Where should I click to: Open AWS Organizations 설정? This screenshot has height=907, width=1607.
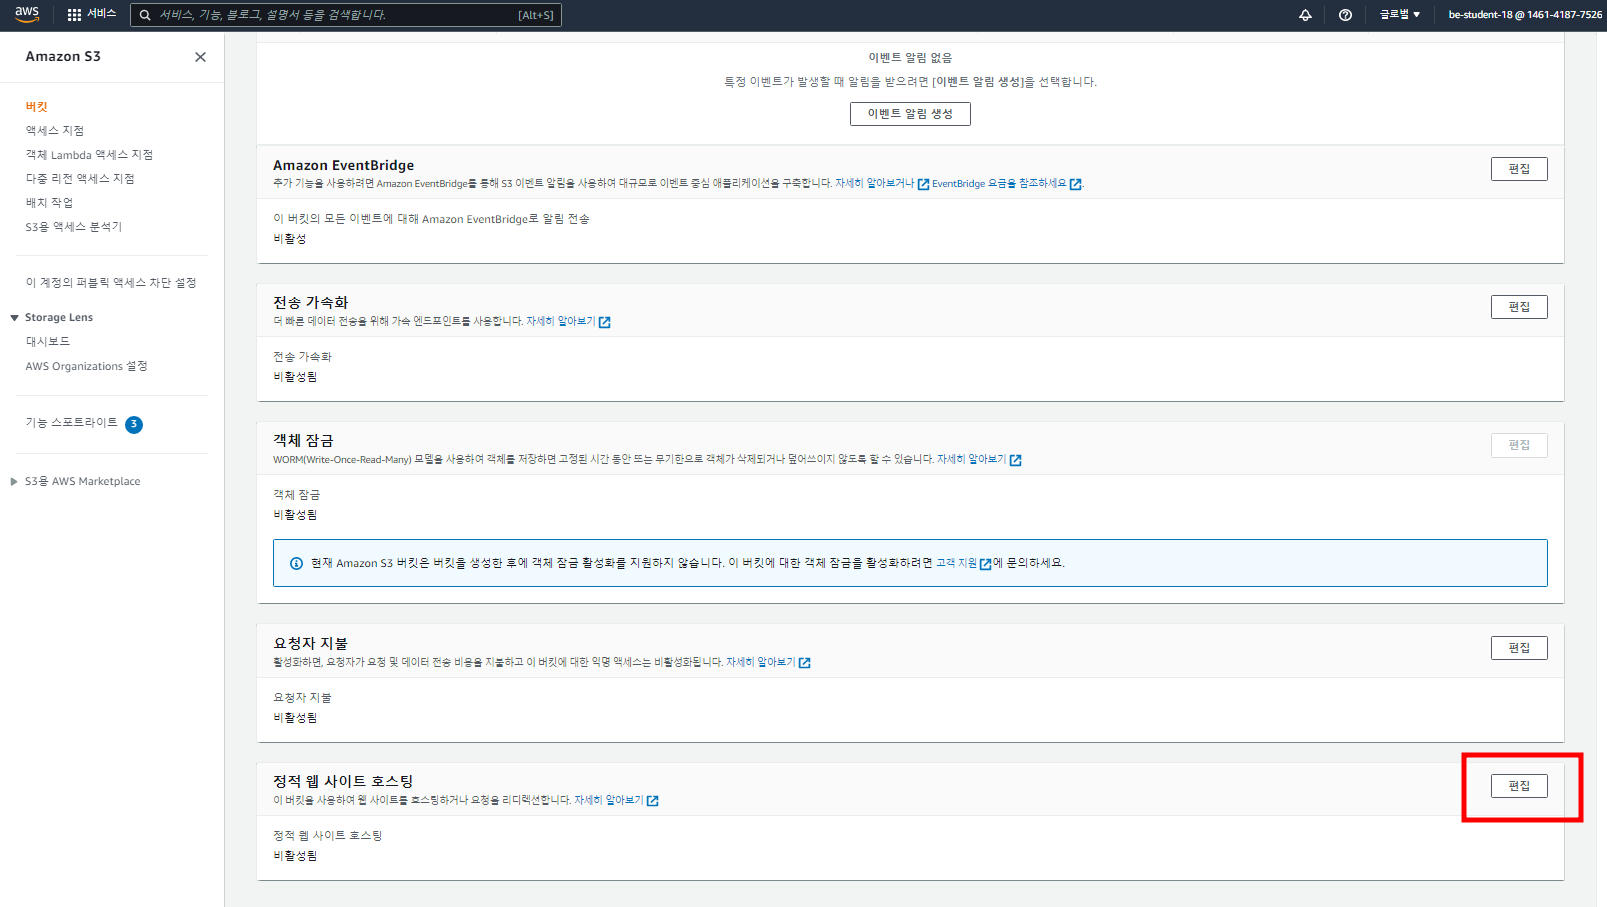[86, 366]
